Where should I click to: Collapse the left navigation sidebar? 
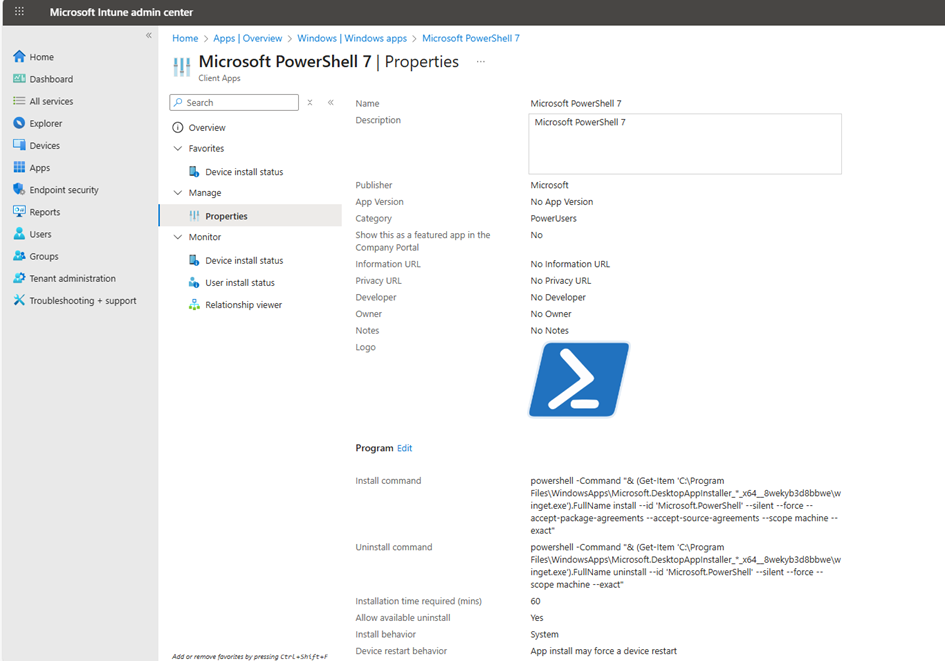point(148,36)
